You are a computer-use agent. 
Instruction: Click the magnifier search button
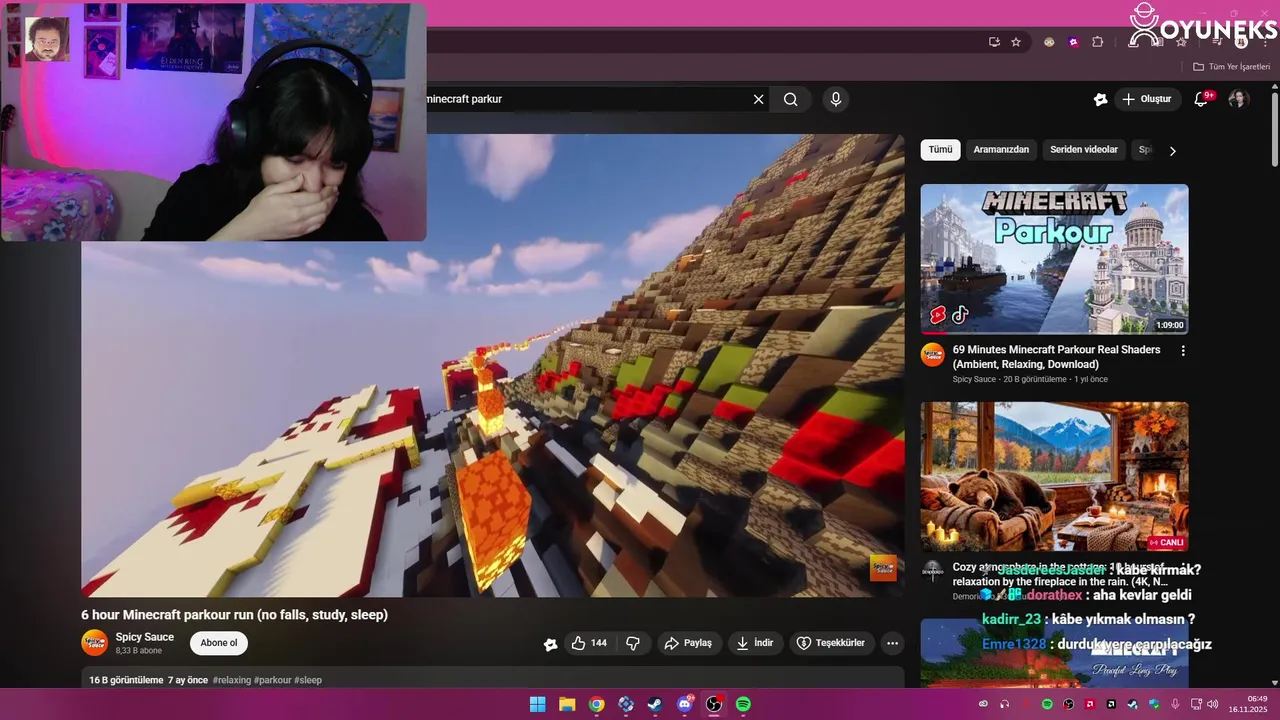coord(791,99)
